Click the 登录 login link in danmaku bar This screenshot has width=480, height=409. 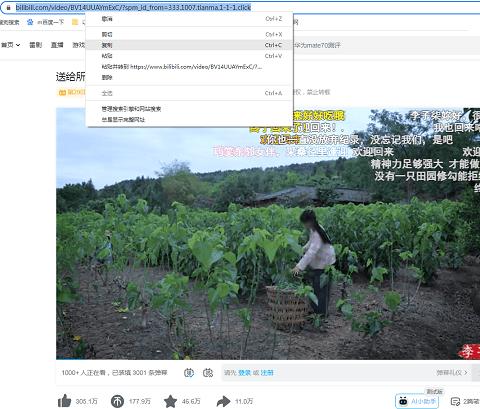click(245, 373)
